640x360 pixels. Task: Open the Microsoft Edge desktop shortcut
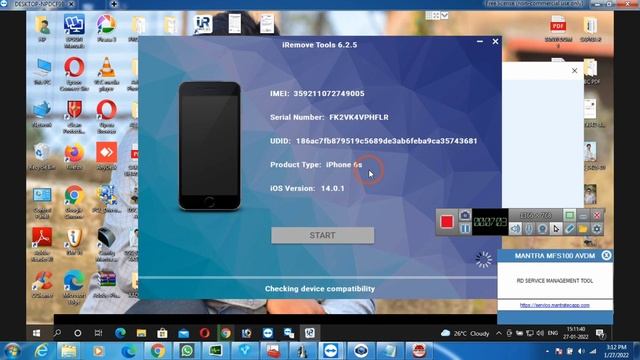74,288
